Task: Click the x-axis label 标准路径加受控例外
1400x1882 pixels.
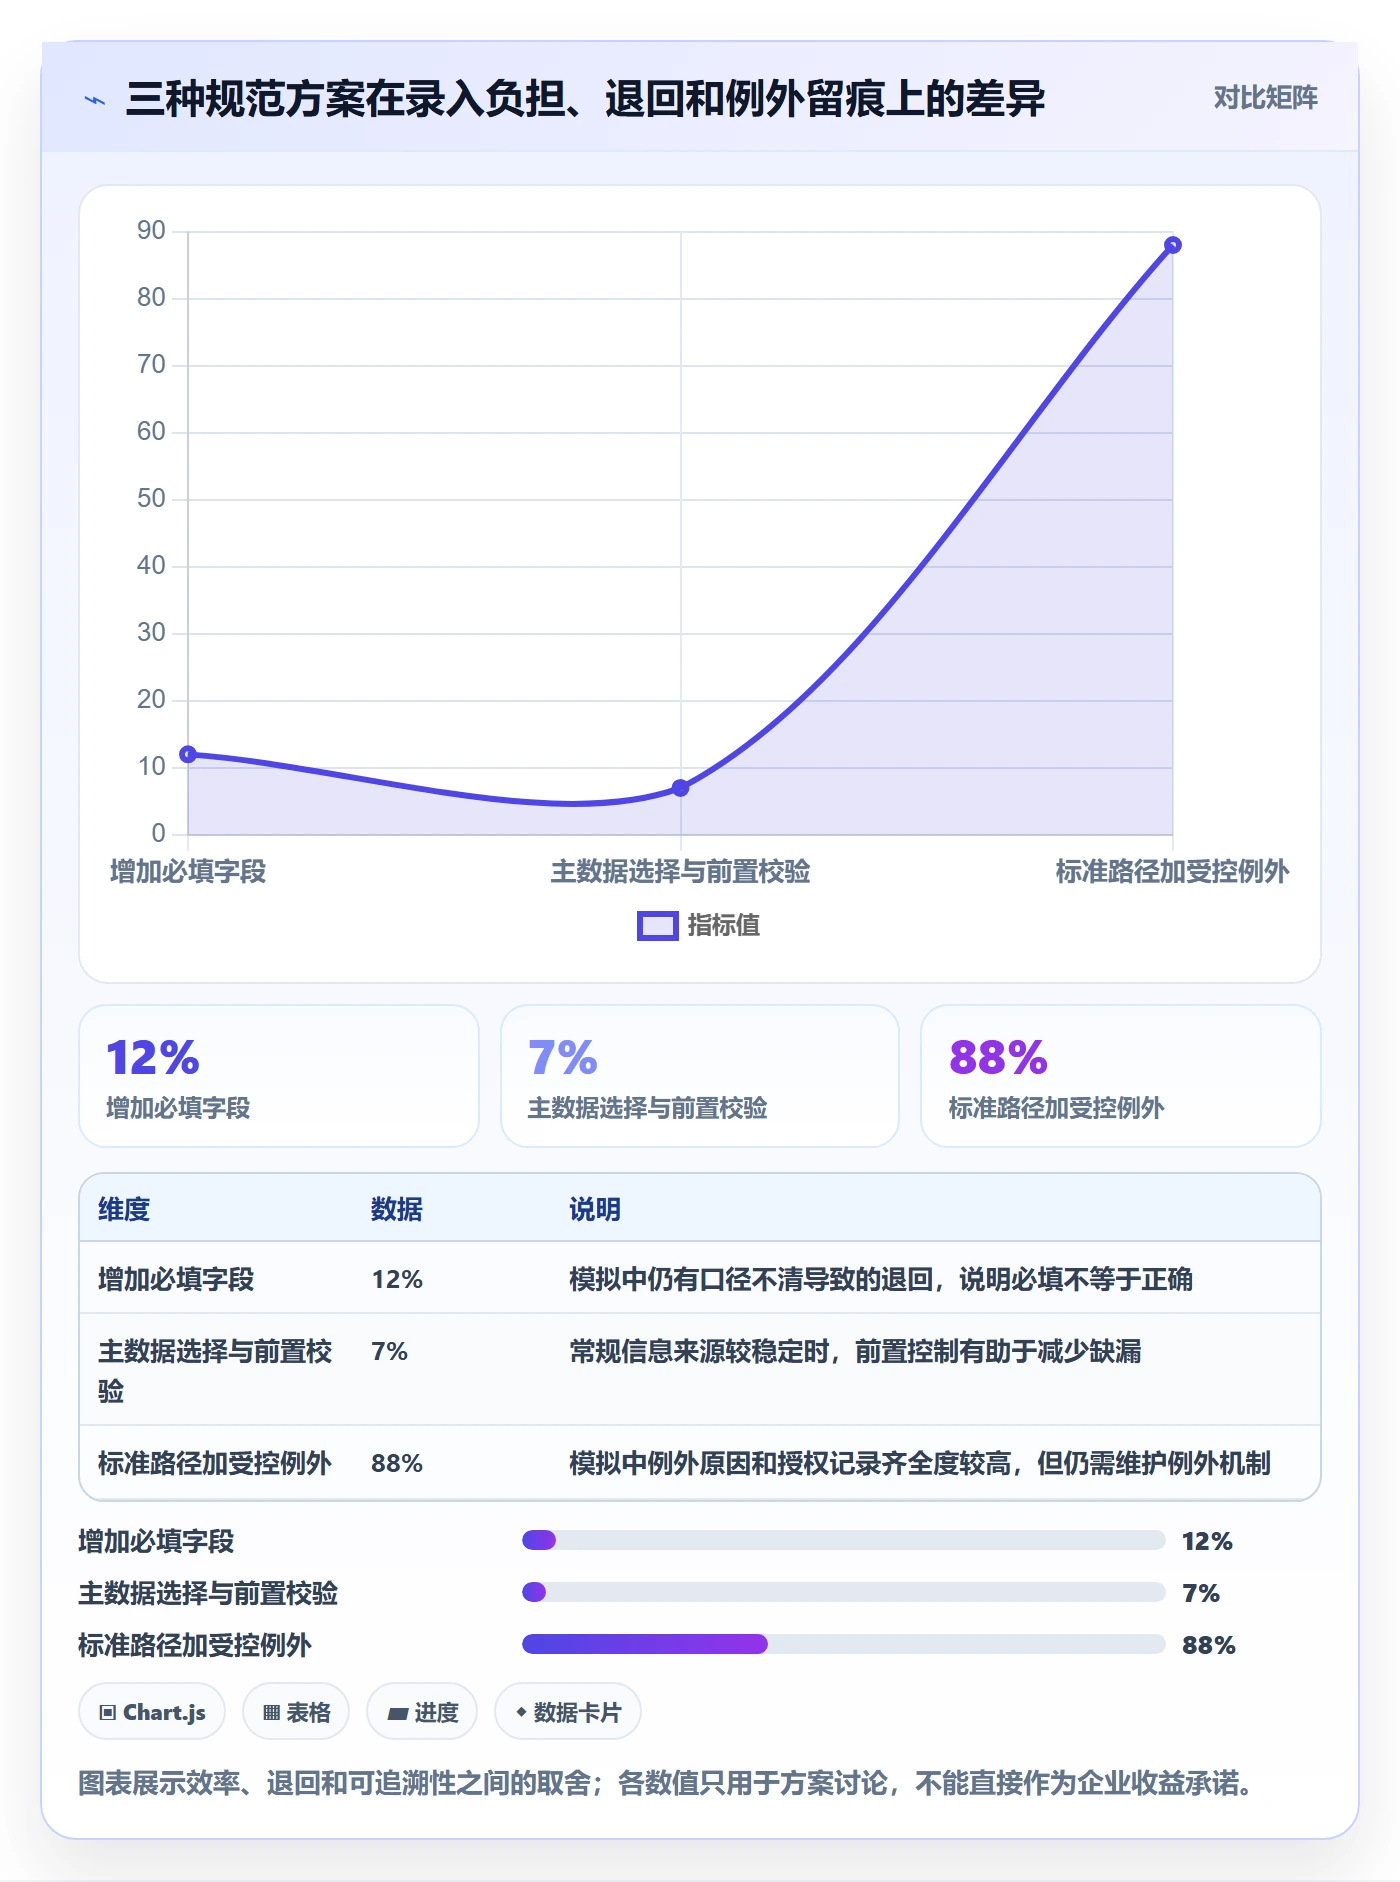Action: coord(1172,871)
